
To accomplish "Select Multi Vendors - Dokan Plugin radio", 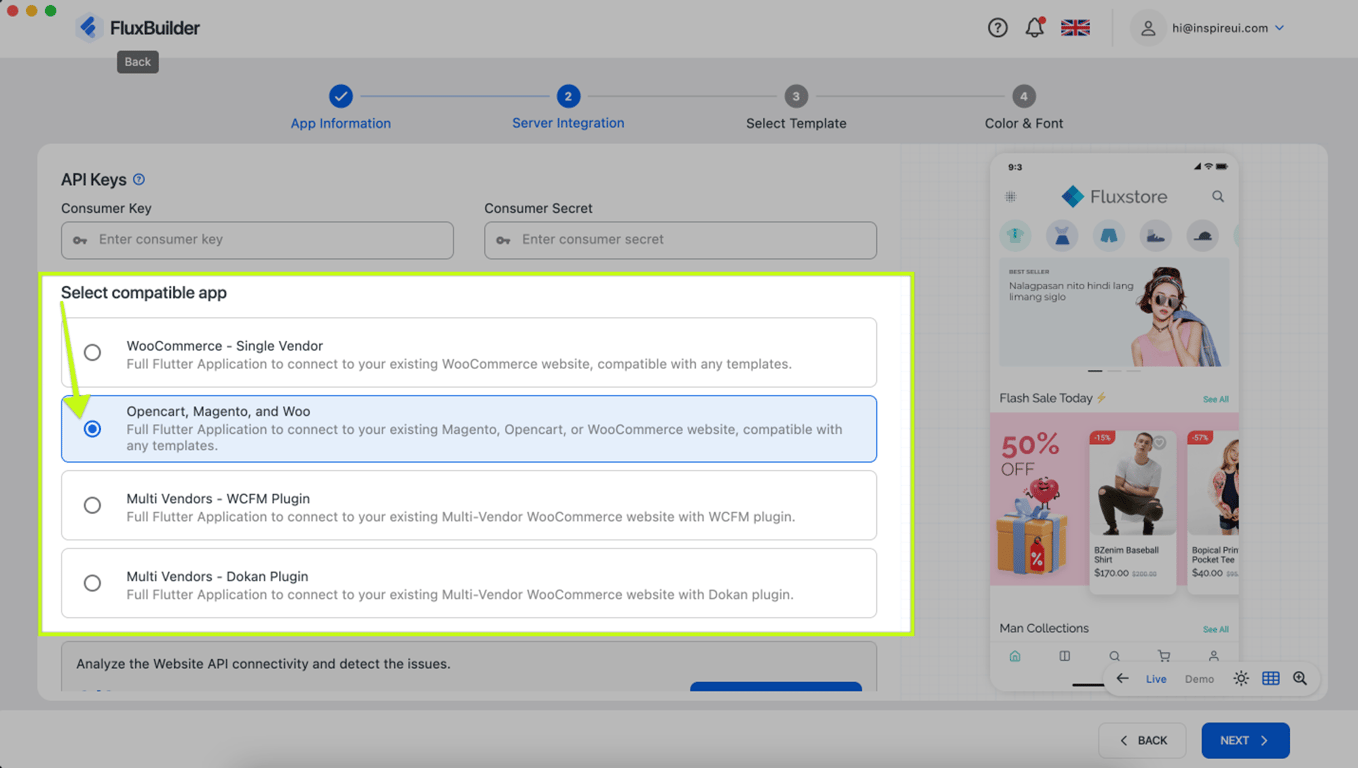I will pyautogui.click(x=92, y=582).
